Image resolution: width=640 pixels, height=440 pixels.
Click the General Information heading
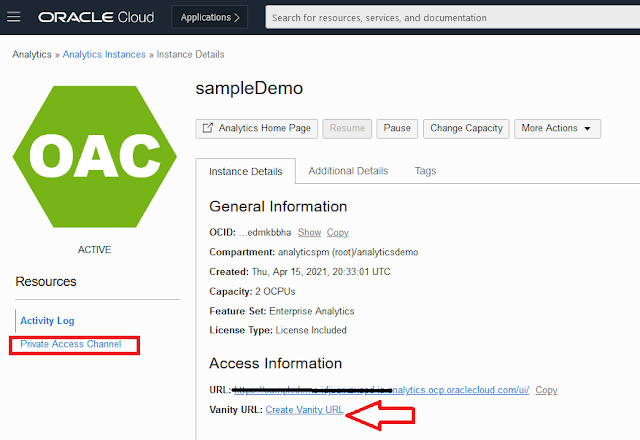pos(278,207)
